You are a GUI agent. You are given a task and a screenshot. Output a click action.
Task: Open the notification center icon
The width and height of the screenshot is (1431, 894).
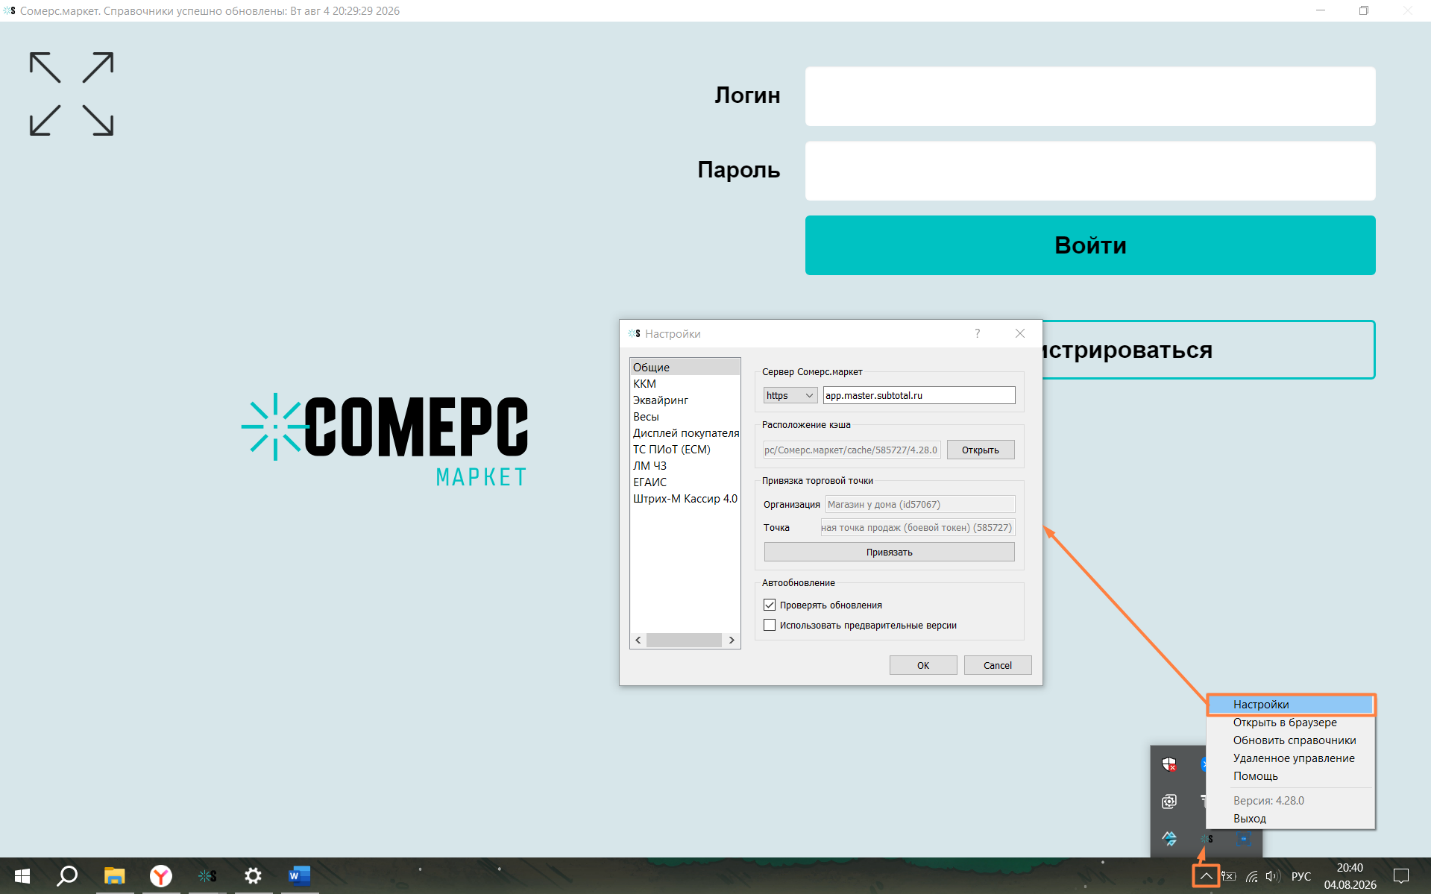[x=1401, y=876]
